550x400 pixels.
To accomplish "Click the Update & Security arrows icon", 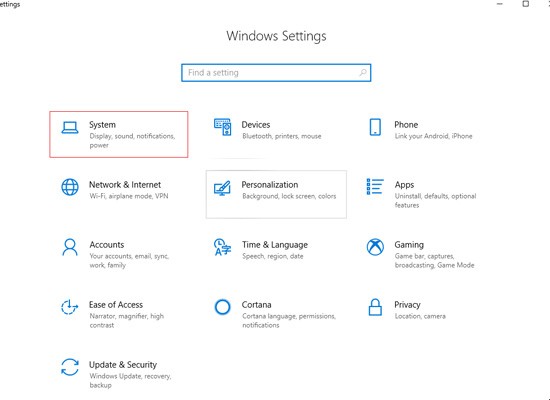I will 70,367.
